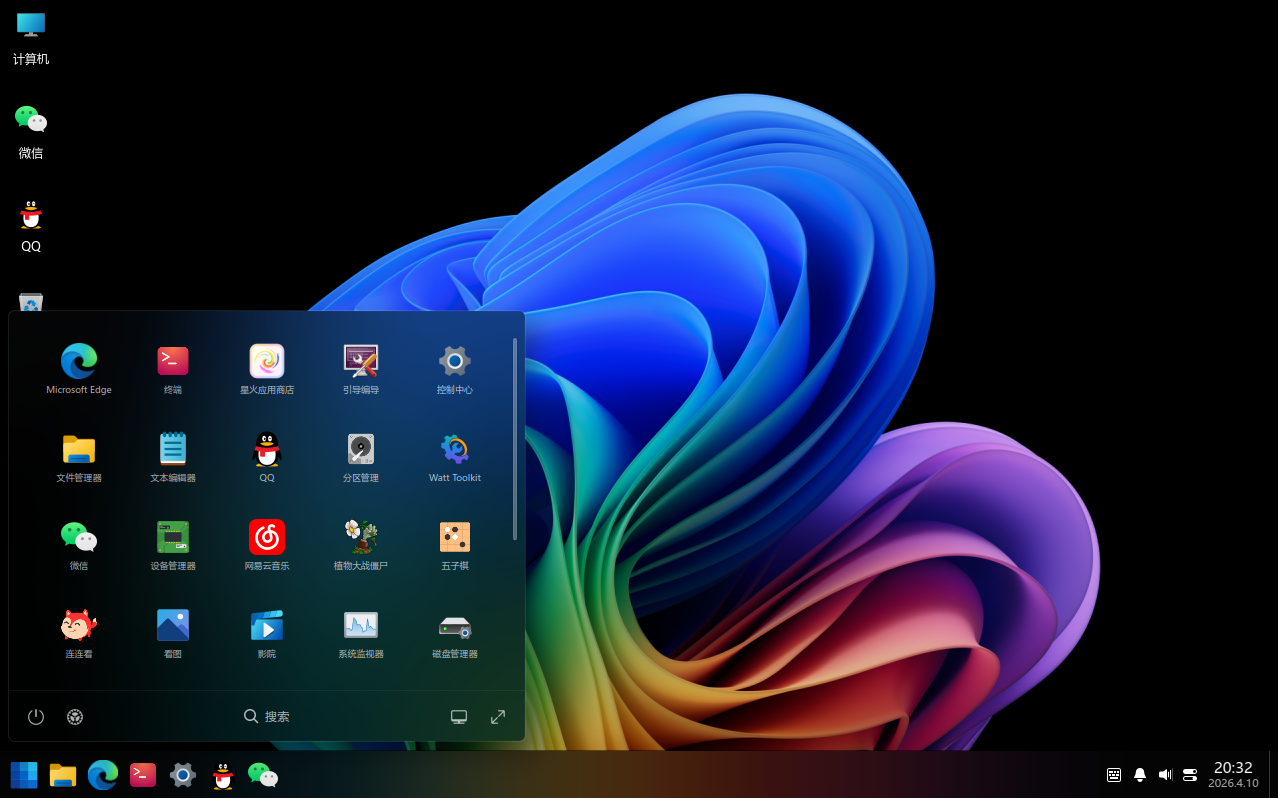This screenshot has width=1278, height=798.
Task: Select the 计算机 desktop icon
Action: [31, 39]
